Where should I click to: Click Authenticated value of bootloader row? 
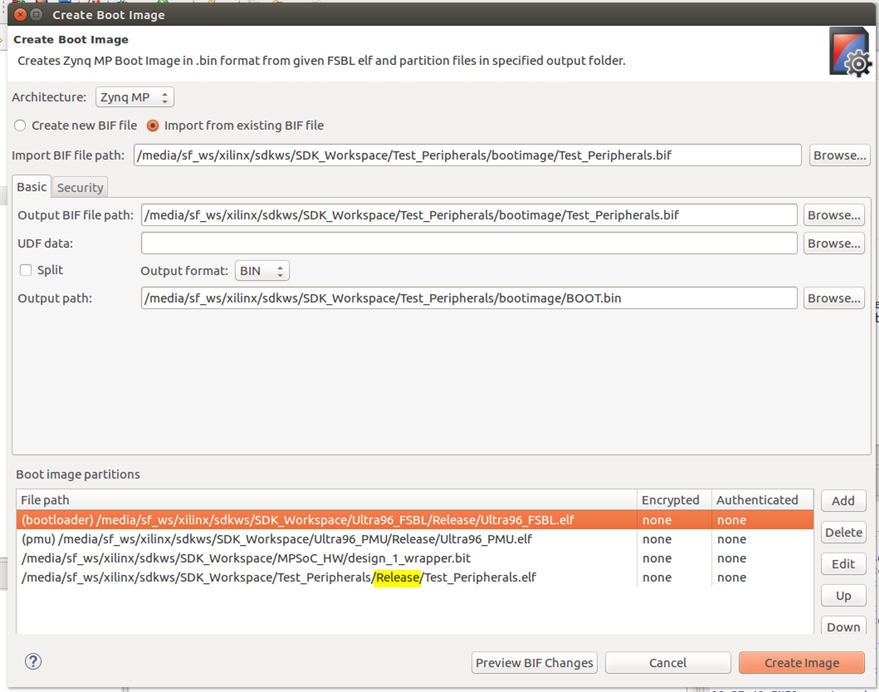pos(732,520)
